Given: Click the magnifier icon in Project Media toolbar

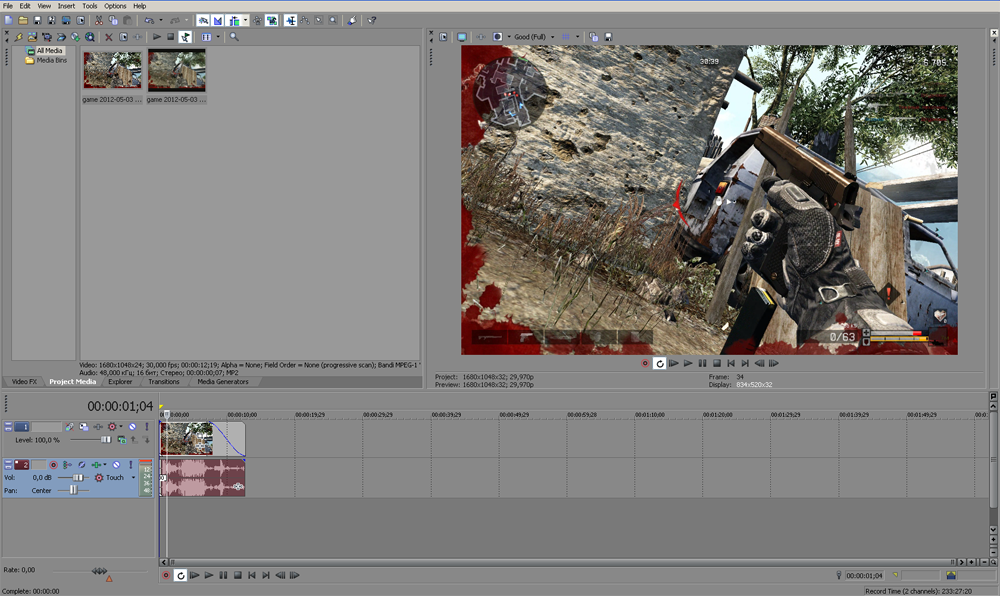Looking at the screenshot, I should tap(234, 37).
